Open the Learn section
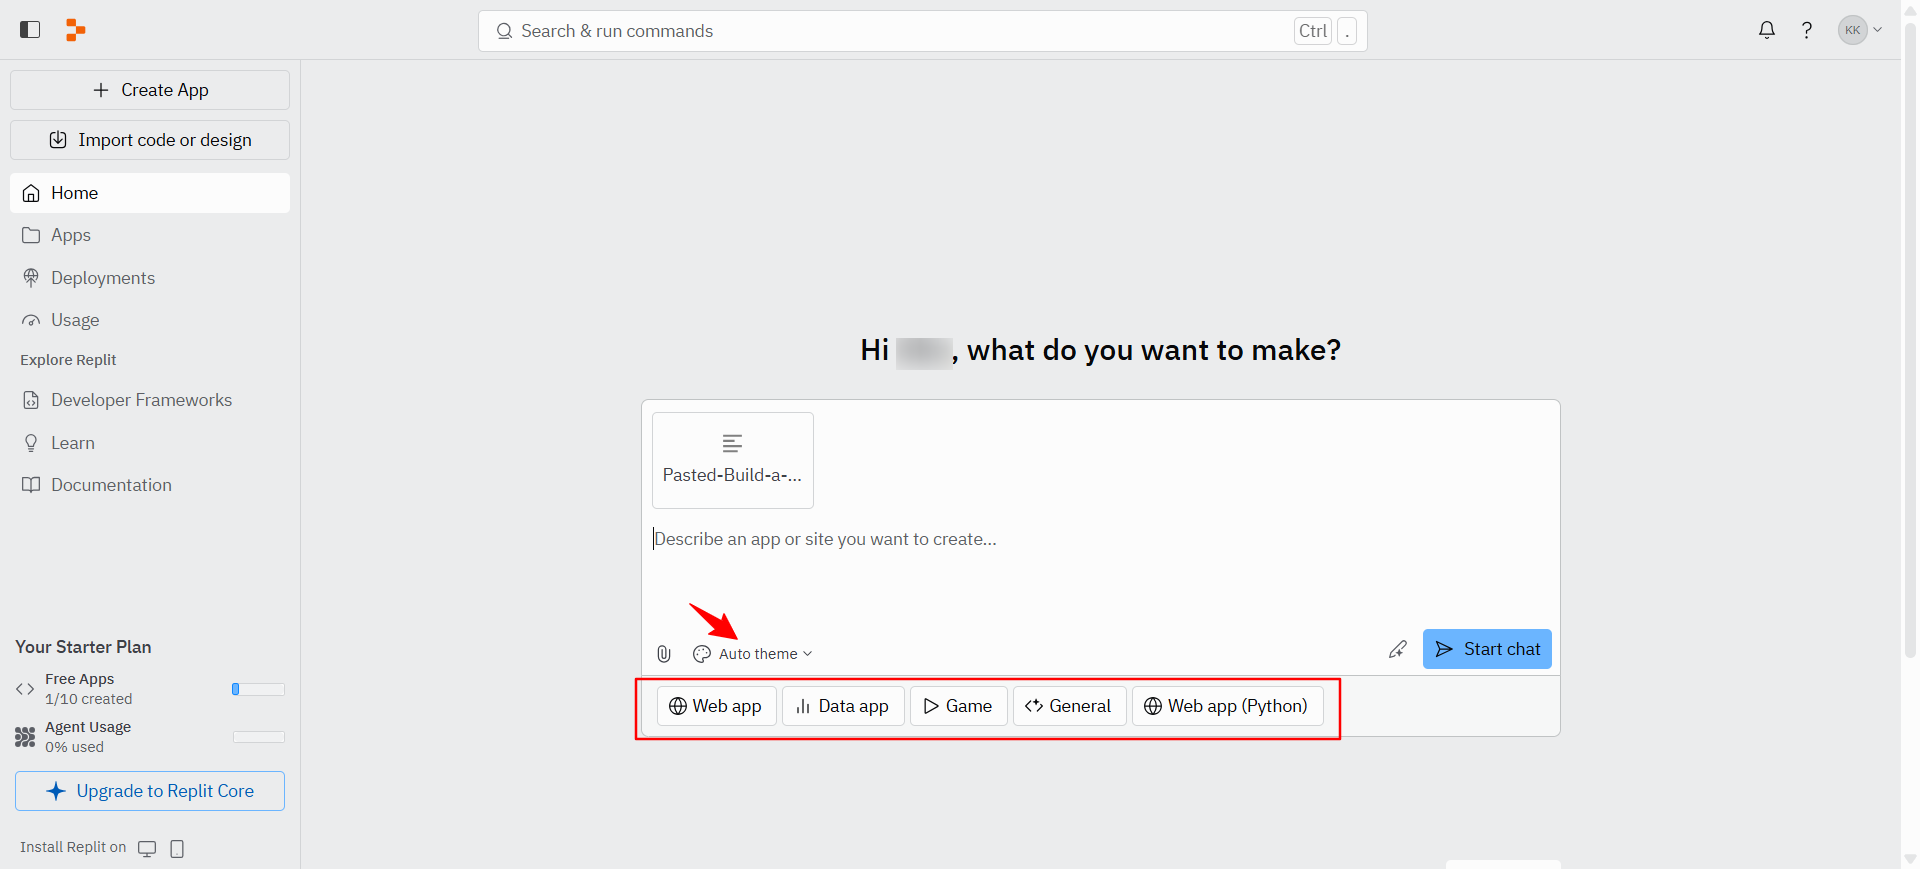The width and height of the screenshot is (1920, 869). point(150,443)
